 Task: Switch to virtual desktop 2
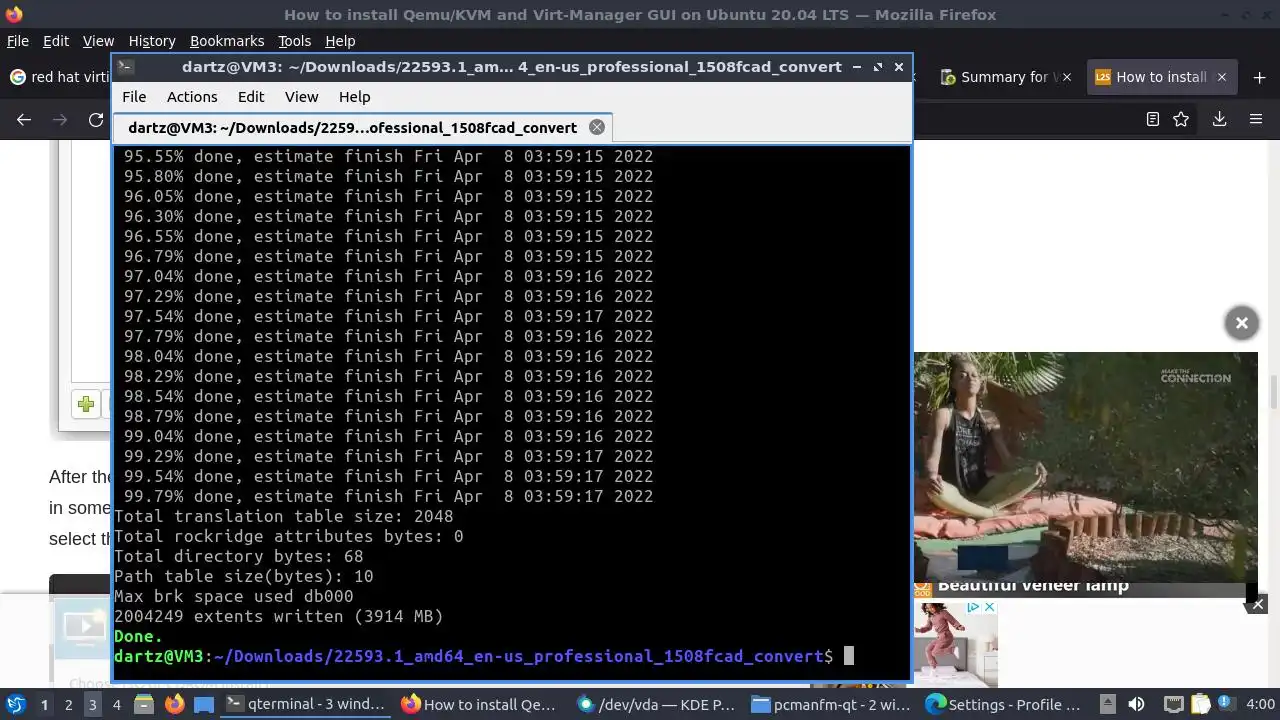(x=68, y=705)
